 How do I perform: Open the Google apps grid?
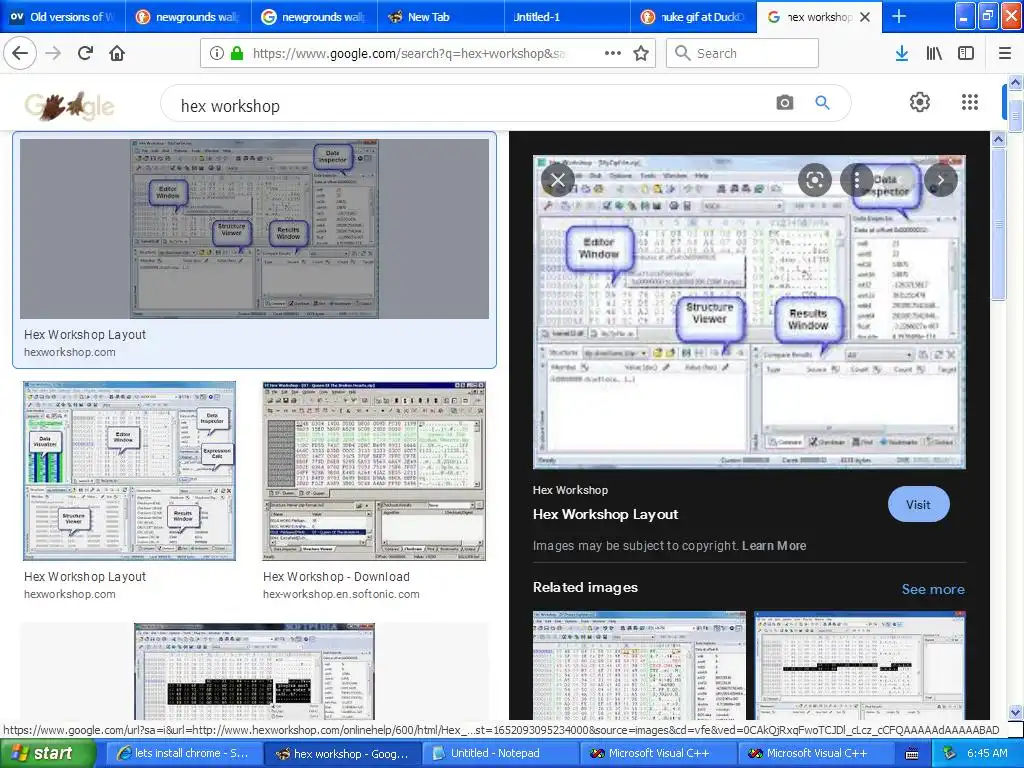[970, 102]
